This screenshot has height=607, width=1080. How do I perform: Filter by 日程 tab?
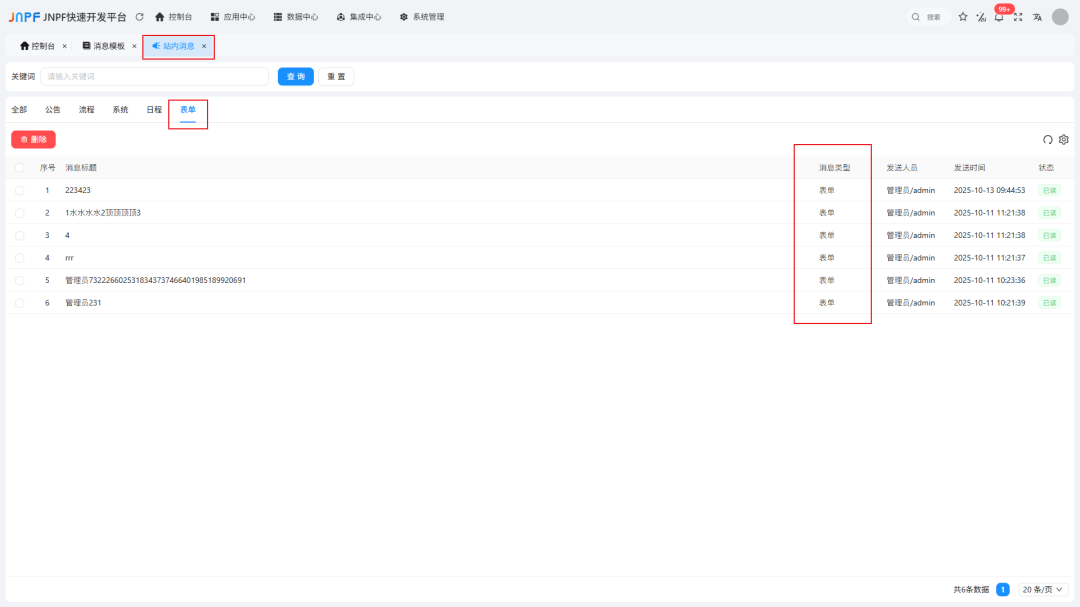pyautogui.click(x=154, y=110)
